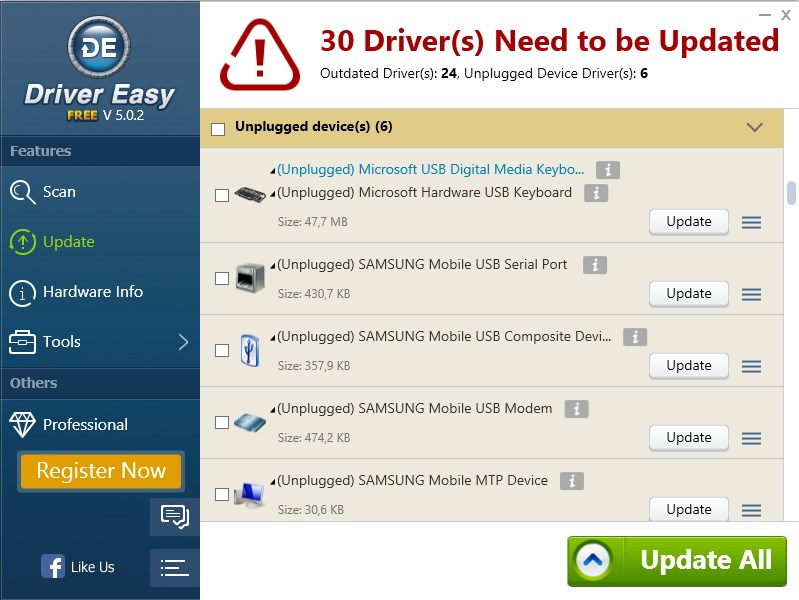Click the Register Now button
The height and width of the screenshot is (600, 799).
(101, 471)
